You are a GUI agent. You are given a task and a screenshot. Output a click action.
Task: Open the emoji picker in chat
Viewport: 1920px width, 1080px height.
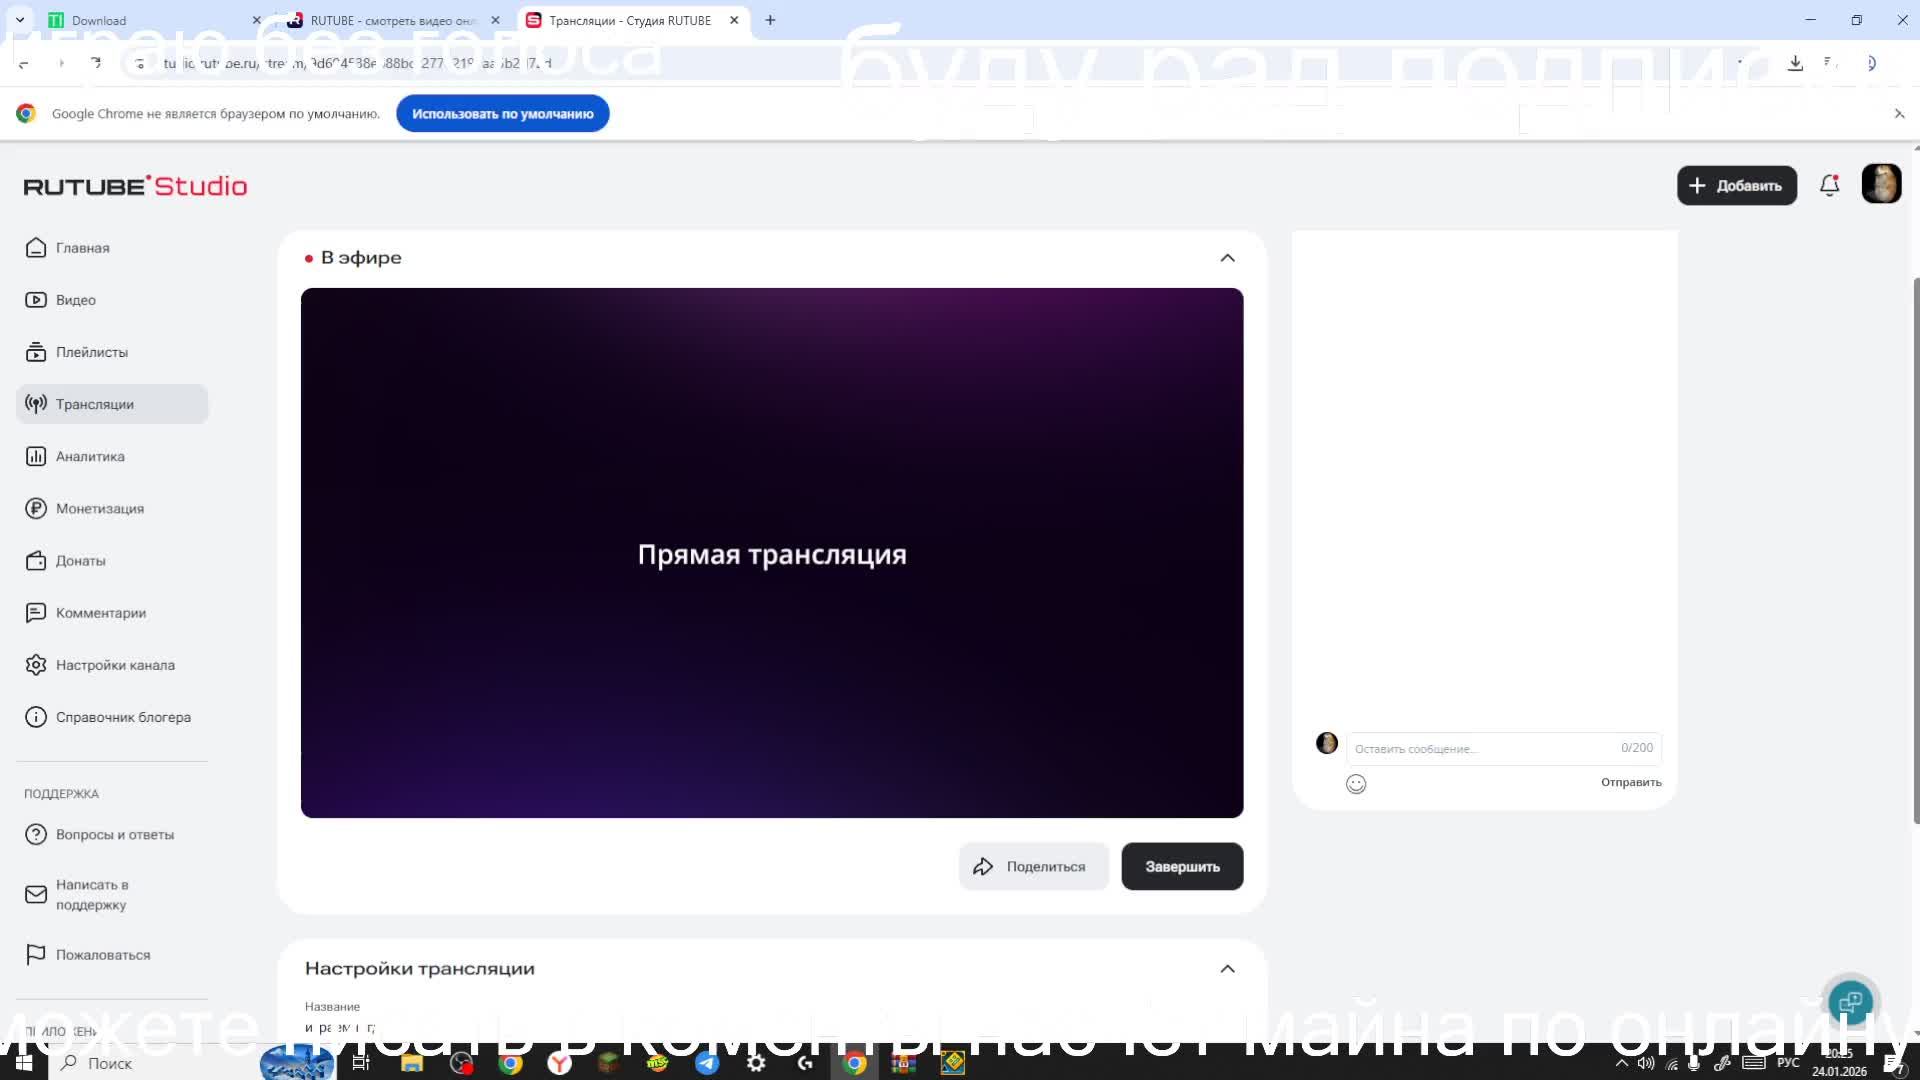tap(1356, 784)
